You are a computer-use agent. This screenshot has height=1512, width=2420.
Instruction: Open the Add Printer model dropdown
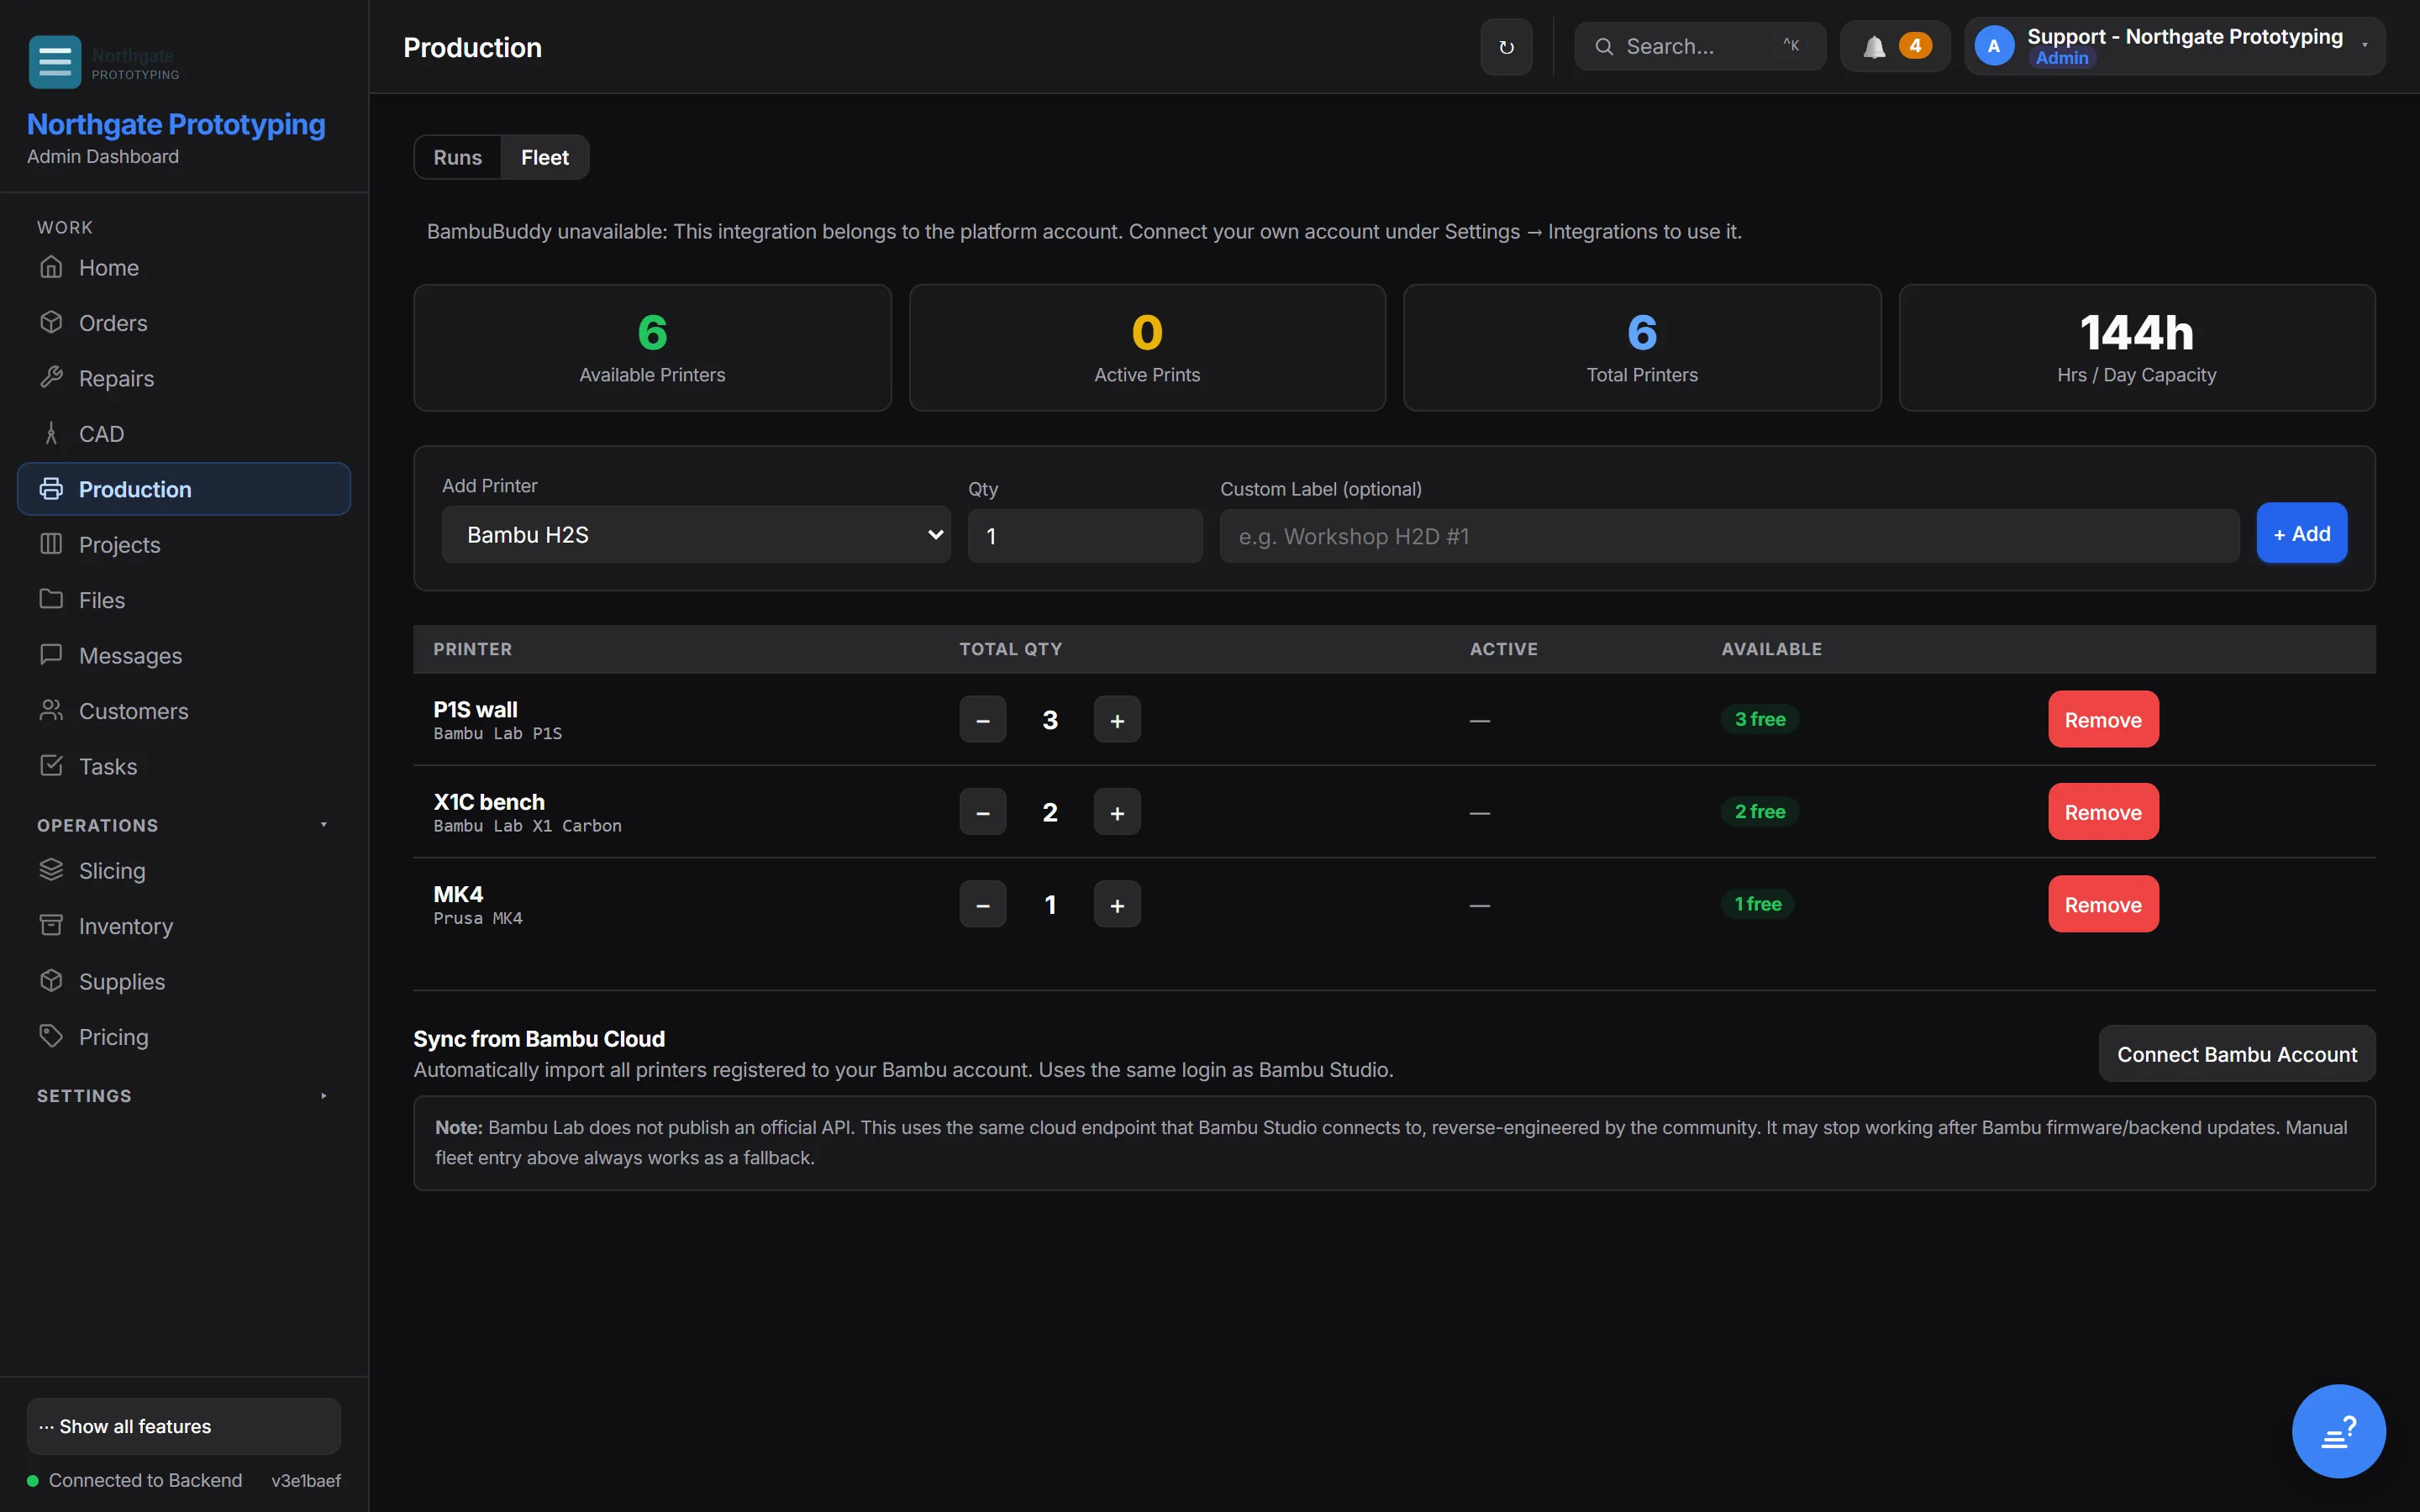pos(696,535)
